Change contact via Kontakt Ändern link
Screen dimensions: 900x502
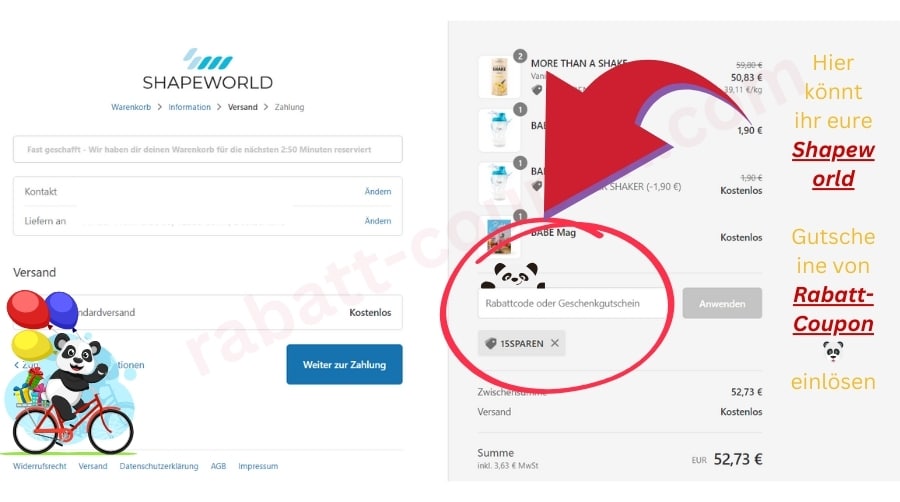click(378, 192)
